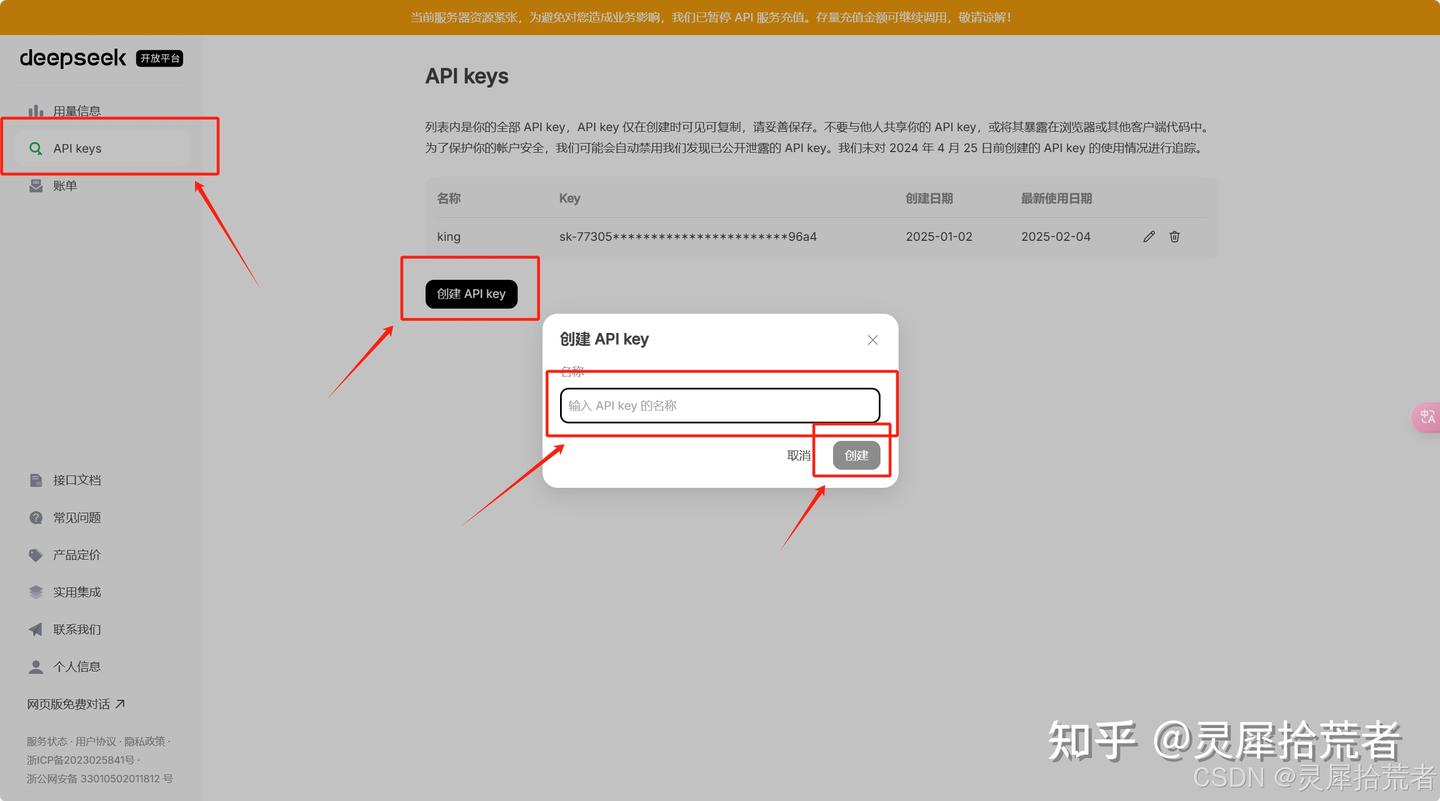Toggle the language switcher on right edge
The height and width of the screenshot is (801, 1440).
[x=1427, y=417]
